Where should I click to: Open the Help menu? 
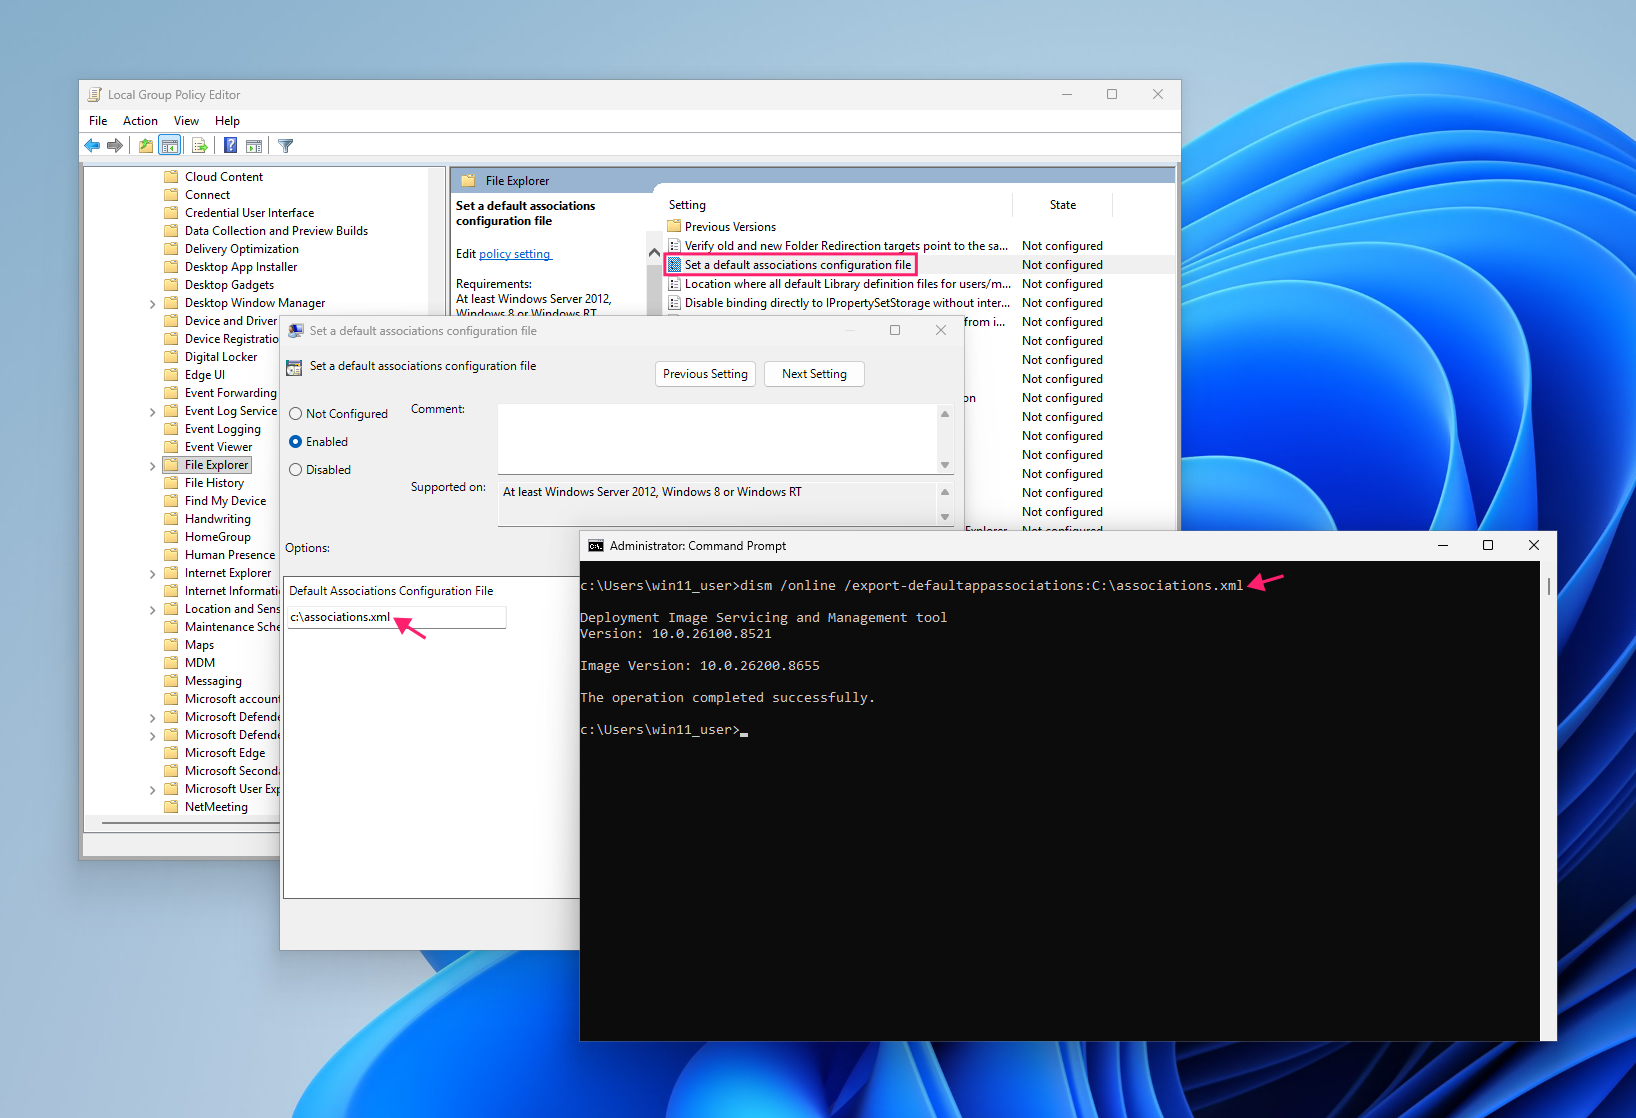coord(227,121)
